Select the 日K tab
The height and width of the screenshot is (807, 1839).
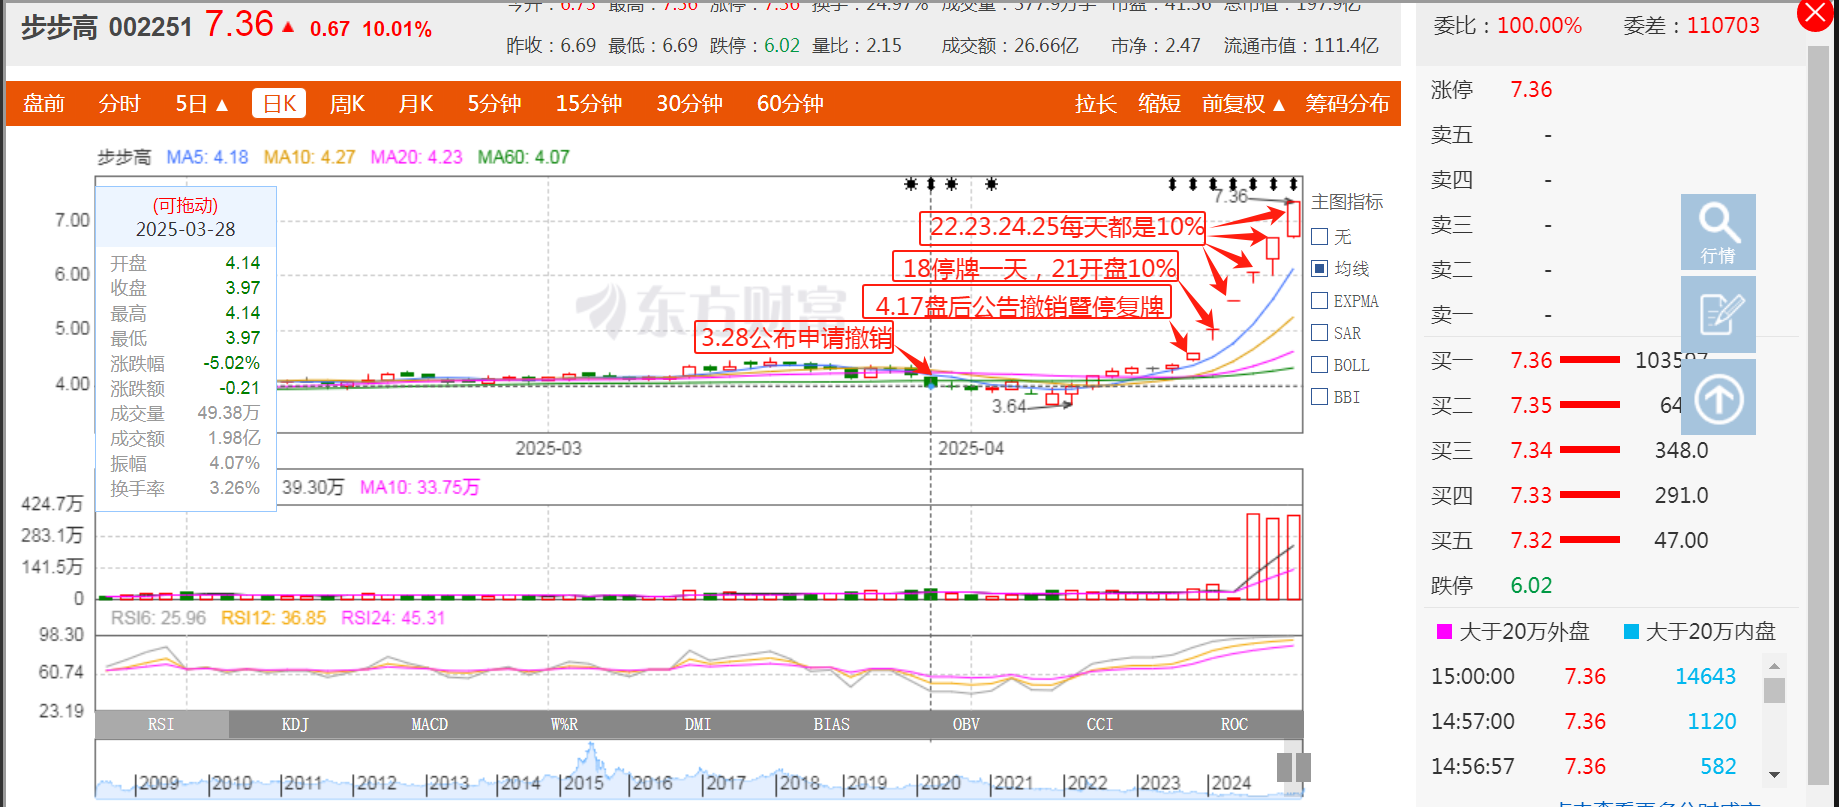click(279, 104)
